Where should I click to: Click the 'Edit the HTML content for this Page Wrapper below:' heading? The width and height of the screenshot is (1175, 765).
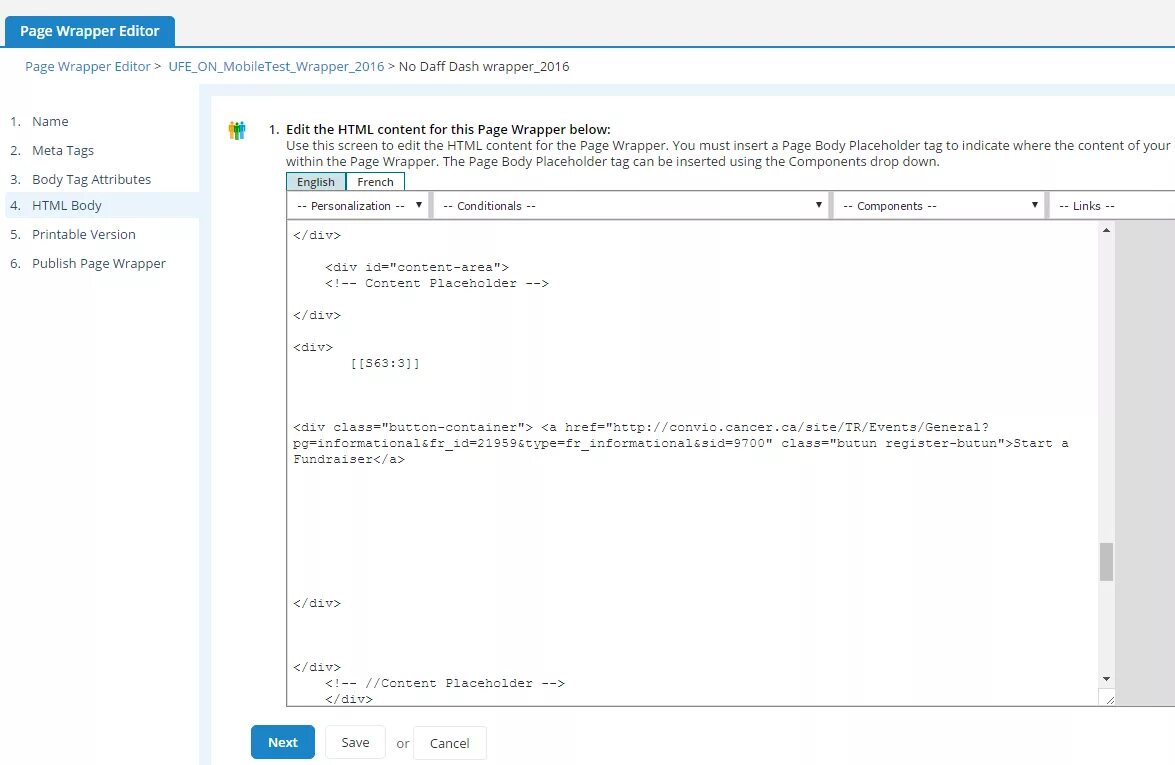click(448, 130)
